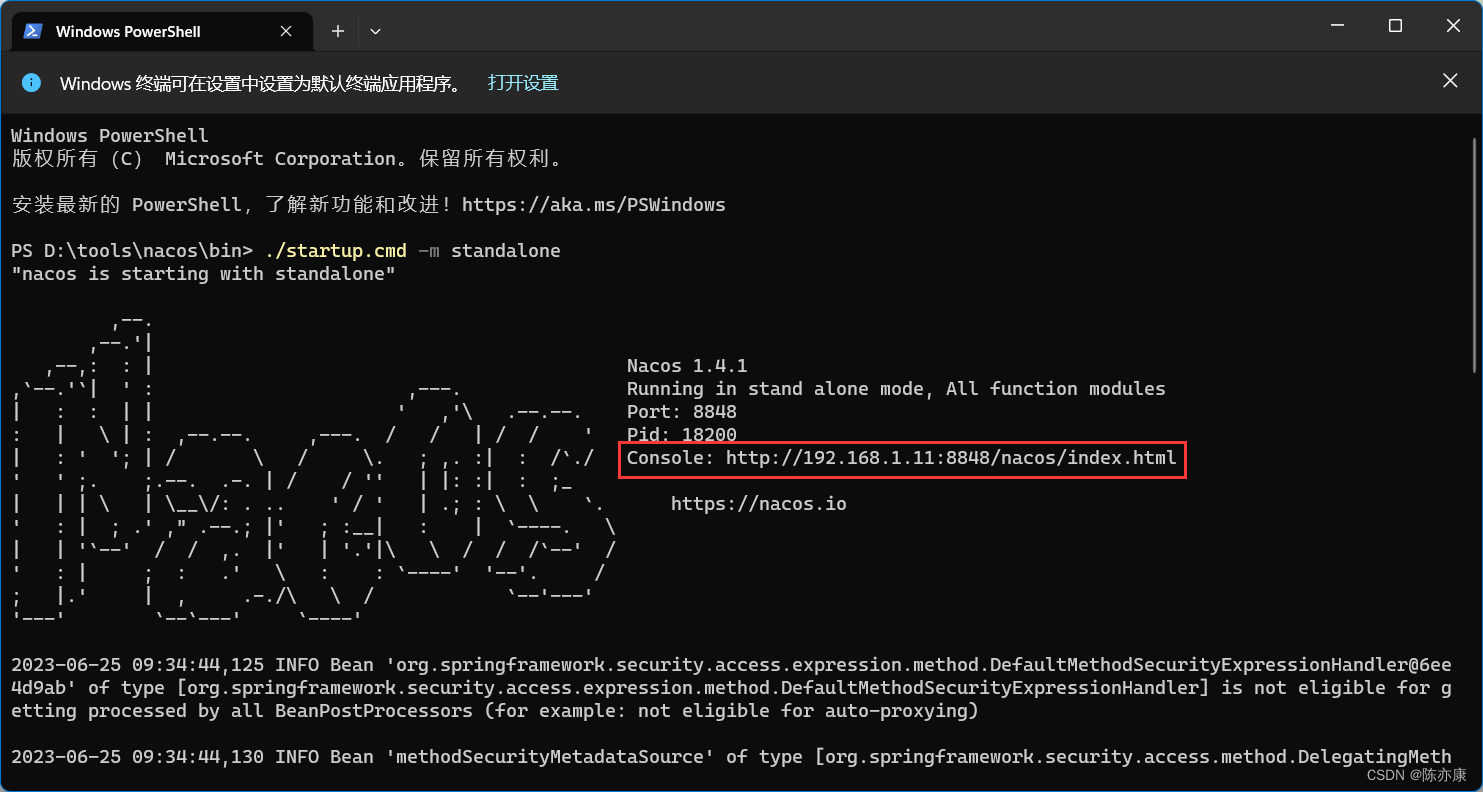The image size is (1483, 792).
Task: Select the Windows PowerShell tab
Action: pyautogui.click(x=160, y=31)
